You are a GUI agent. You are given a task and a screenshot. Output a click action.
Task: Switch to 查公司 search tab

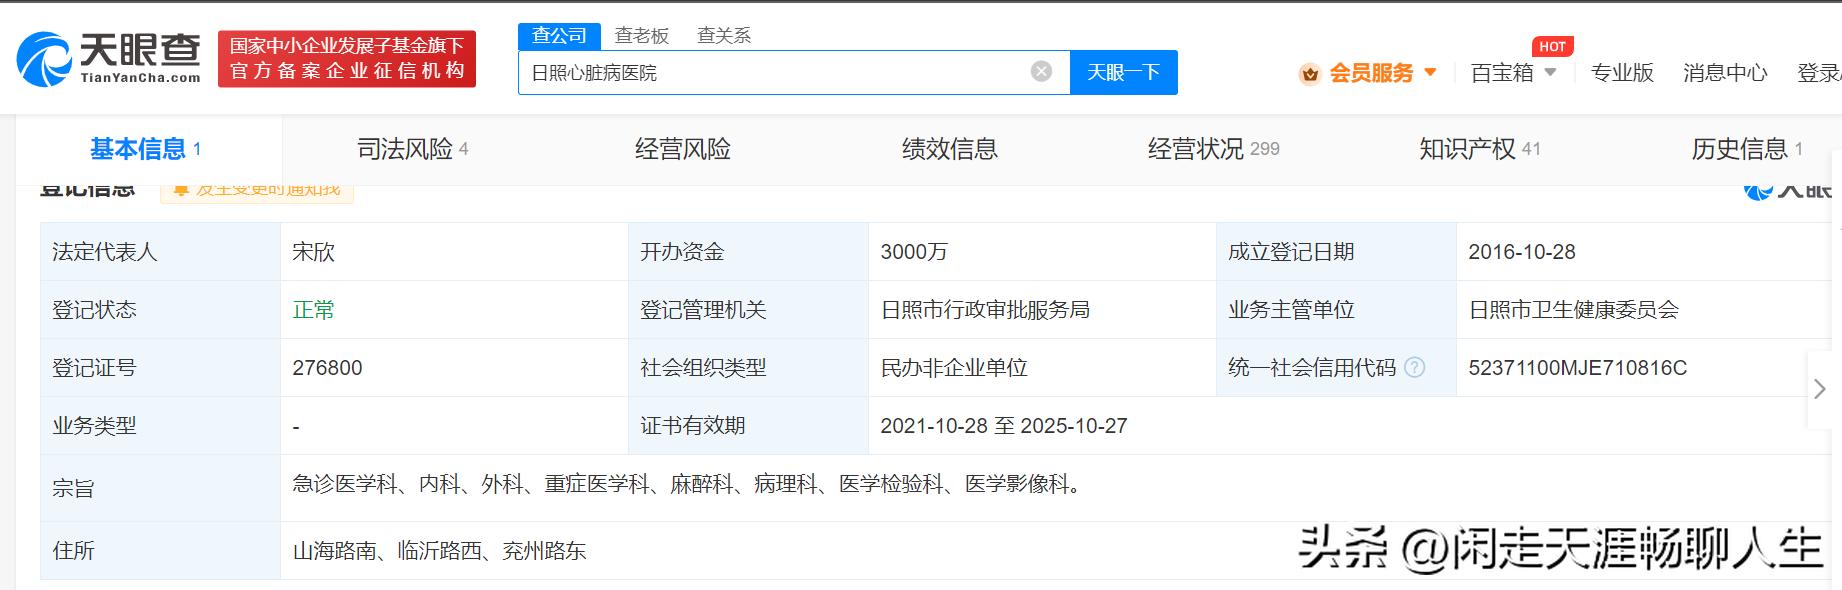point(559,36)
